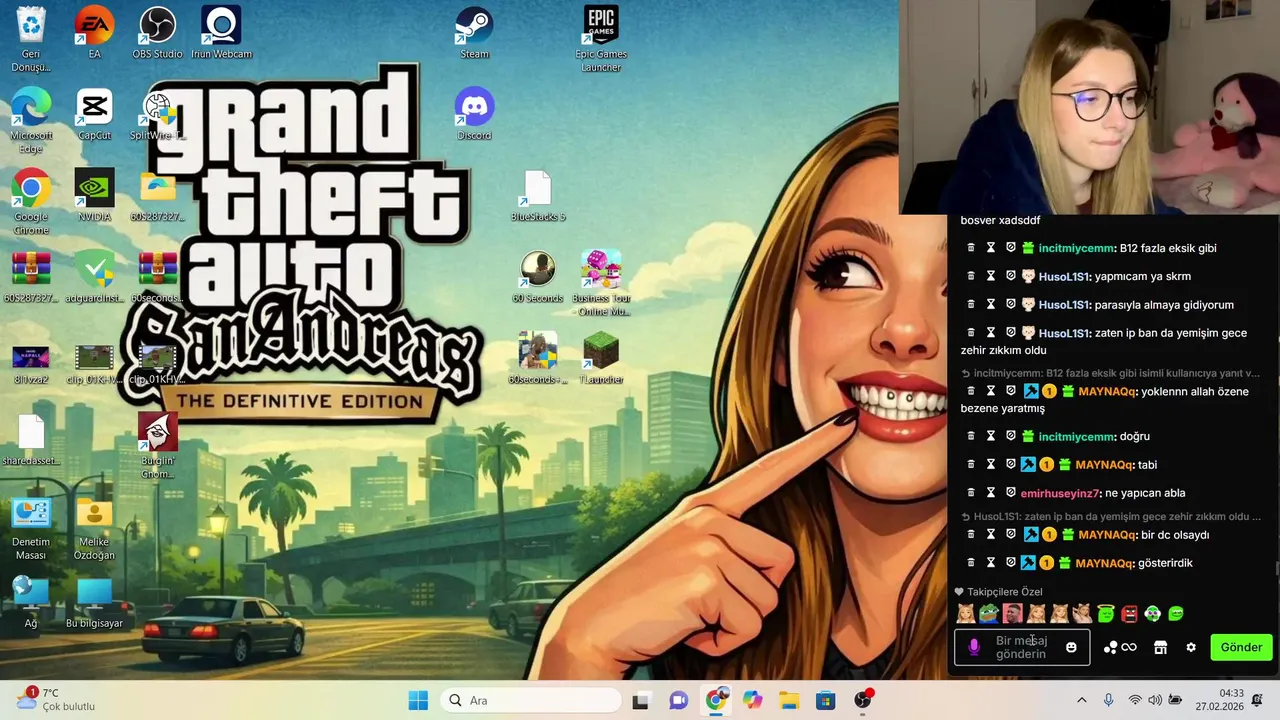1280x720 pixels.
Task: Select Discord desktop icon
Action: 474,114
